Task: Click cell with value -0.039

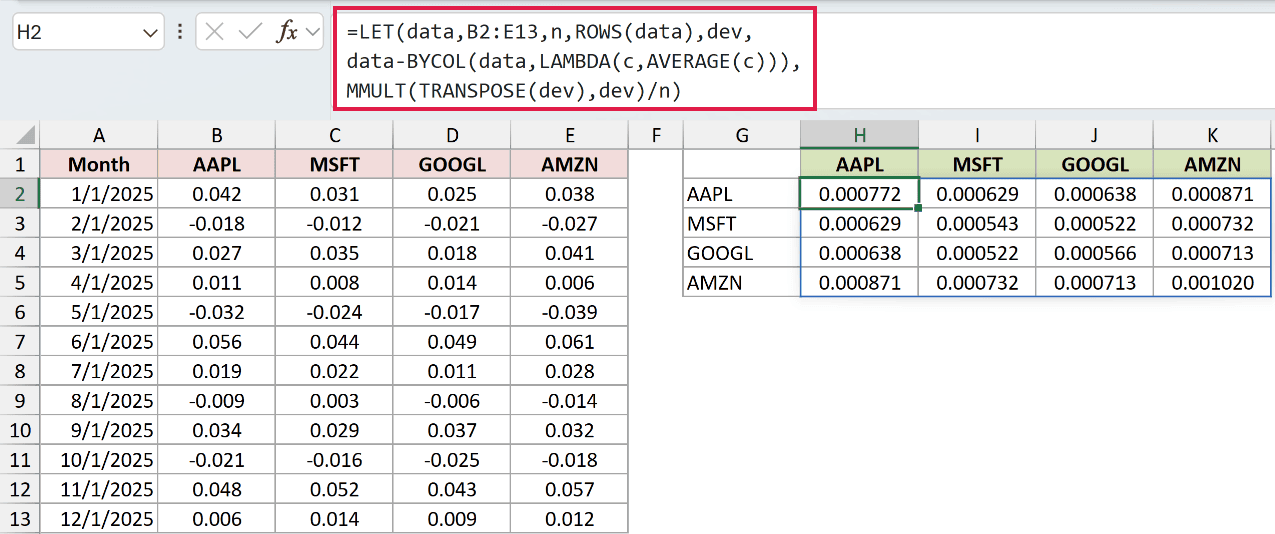Action: 569,312
